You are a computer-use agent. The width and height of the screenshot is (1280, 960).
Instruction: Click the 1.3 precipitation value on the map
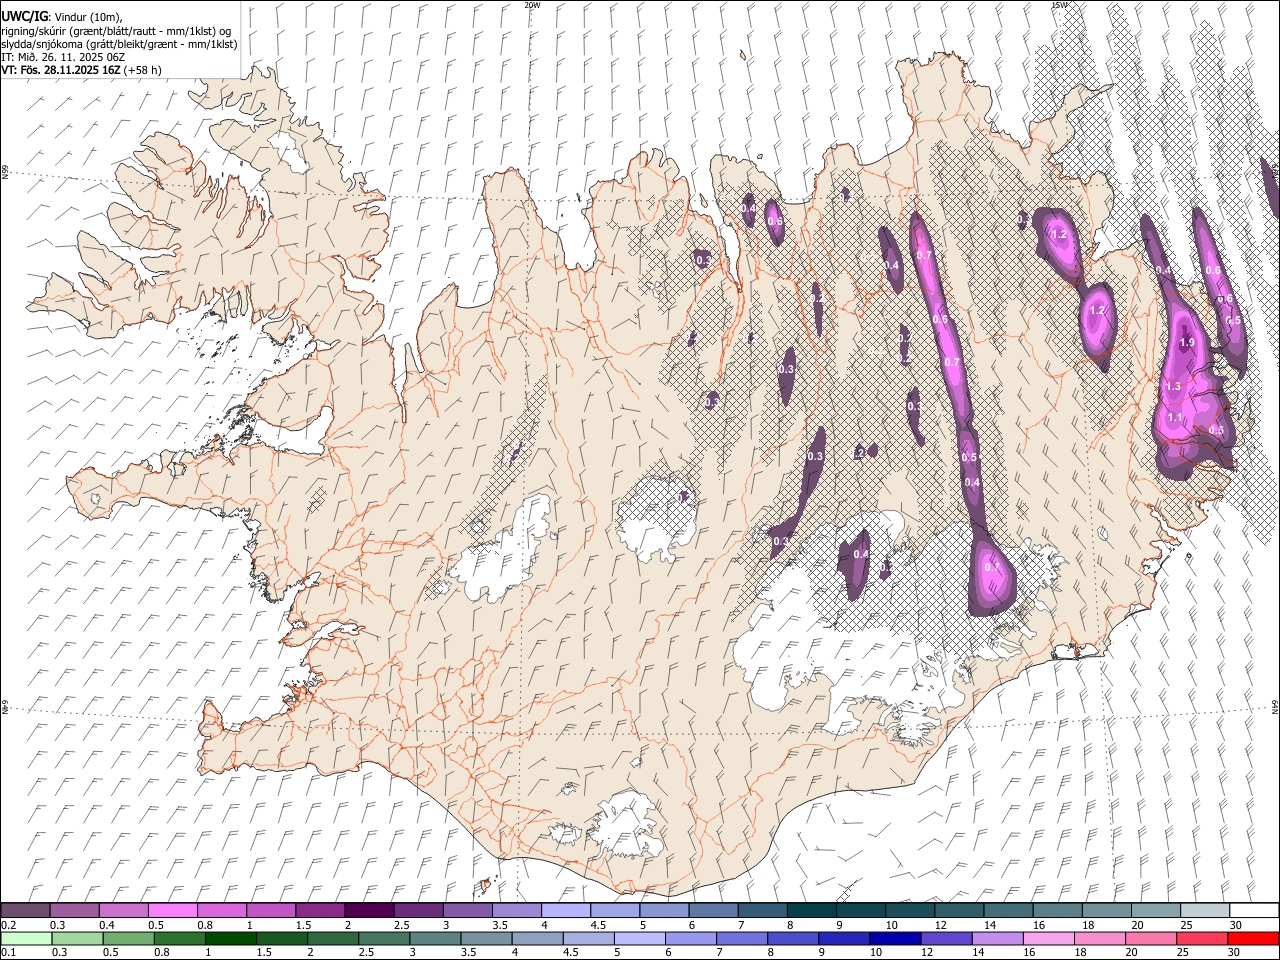pyautogui.click(x=1173, y=386)
